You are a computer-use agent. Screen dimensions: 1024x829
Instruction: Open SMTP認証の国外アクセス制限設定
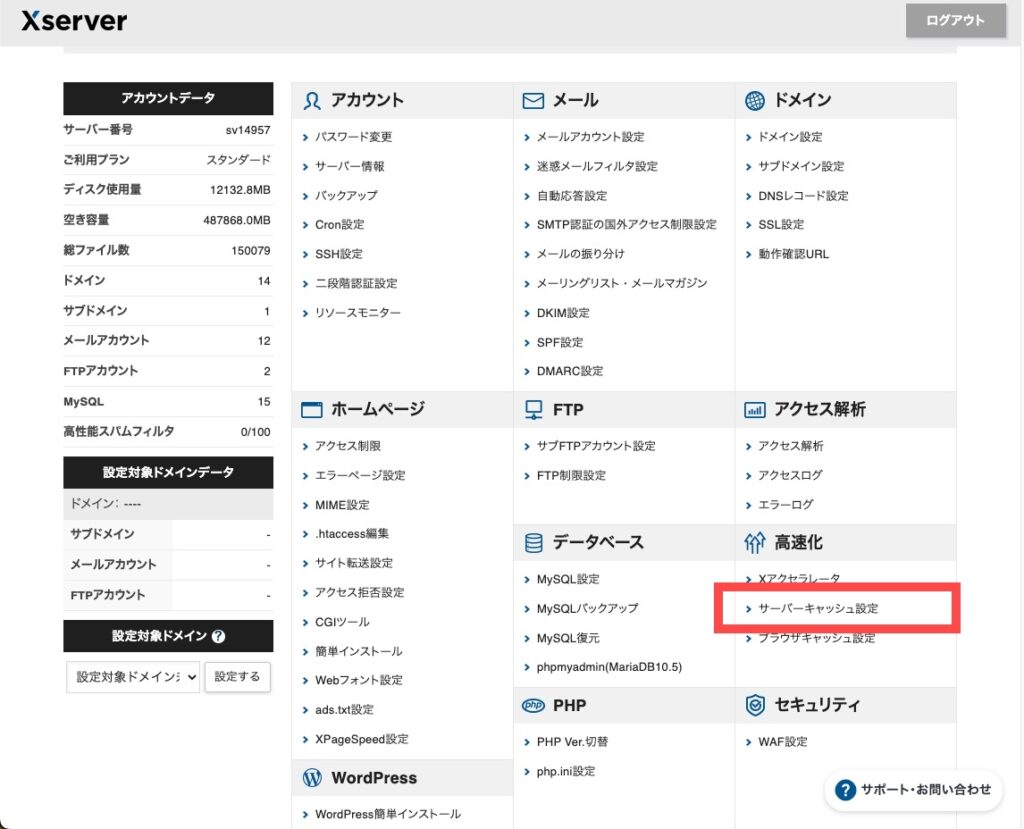pyautogui.click(x=626, y=225)
